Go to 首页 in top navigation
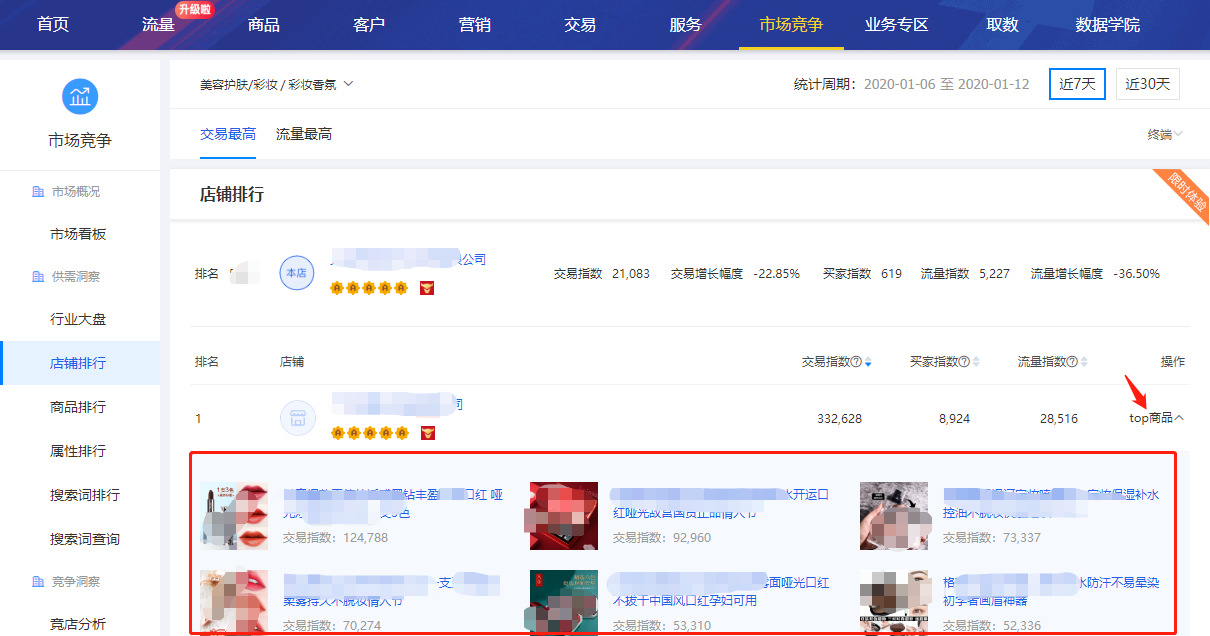The width and height of the screenshot is (1210, 636). 53,25
